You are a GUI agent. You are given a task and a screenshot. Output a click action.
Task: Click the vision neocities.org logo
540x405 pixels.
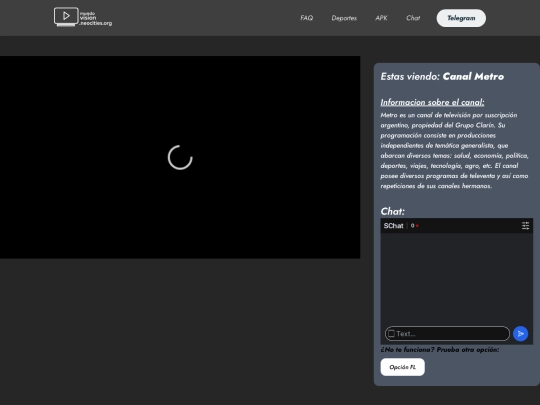pos(83,17)
